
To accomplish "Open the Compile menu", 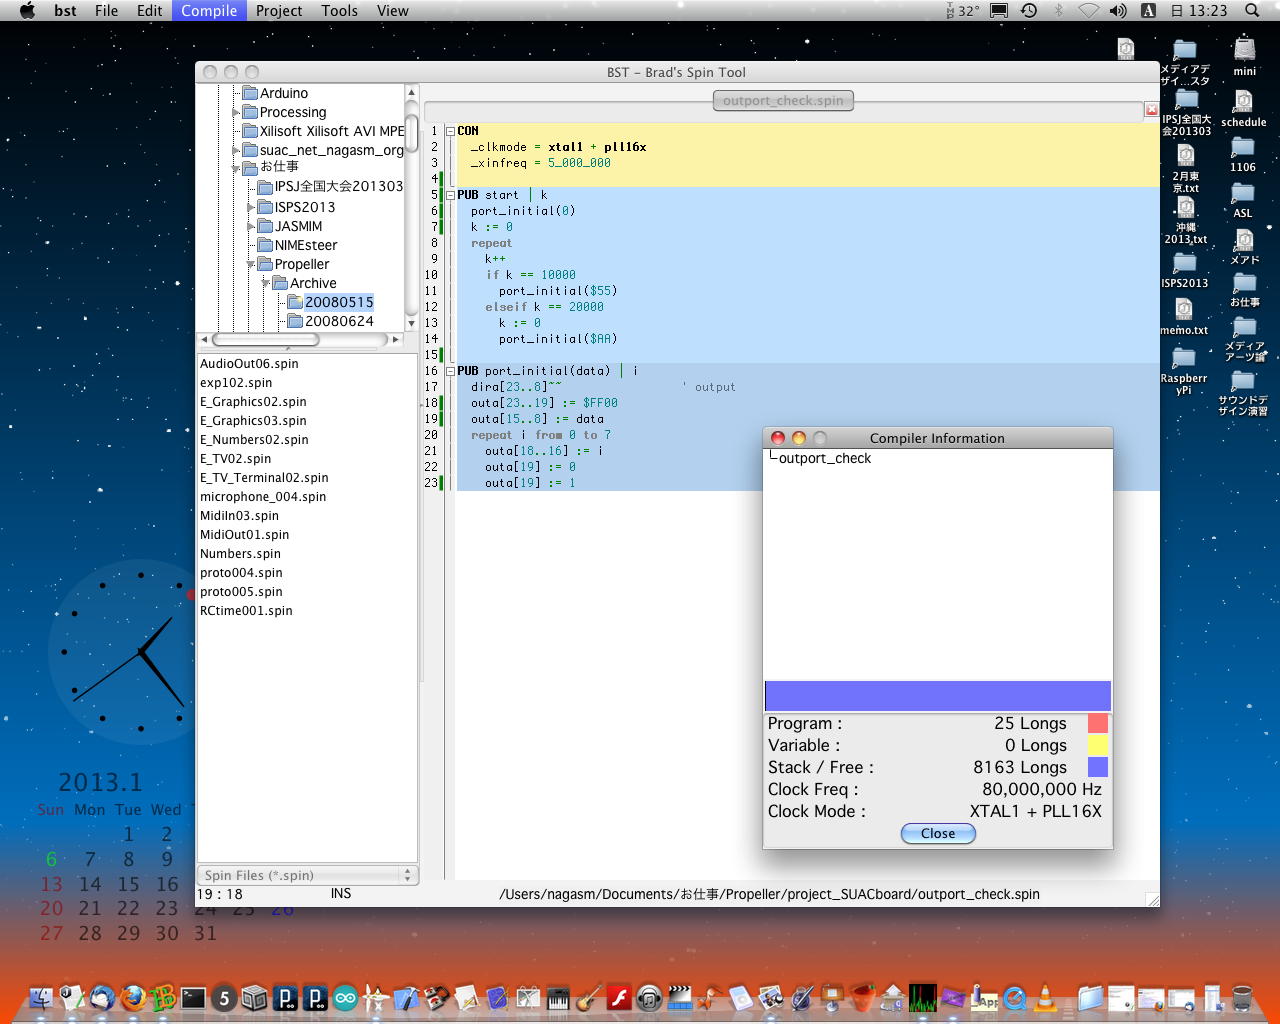I will point(209,11).
